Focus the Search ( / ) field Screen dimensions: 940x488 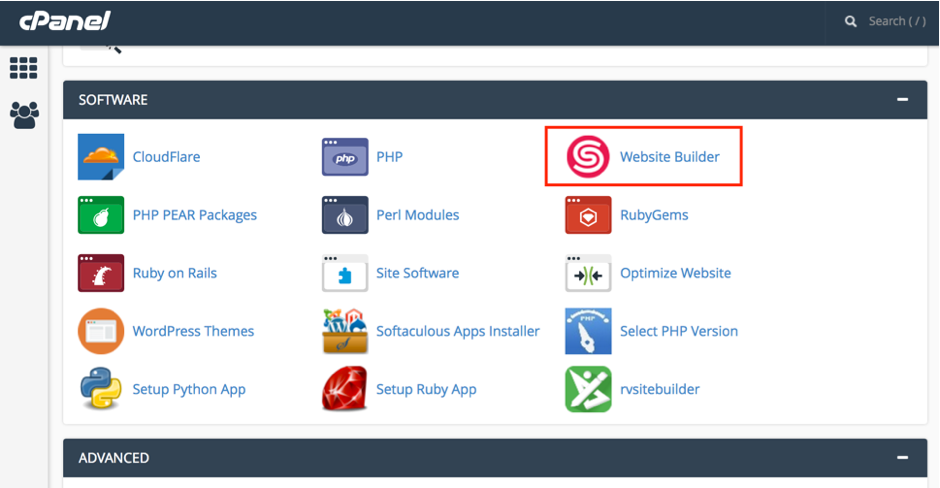[x=897, y=22]
